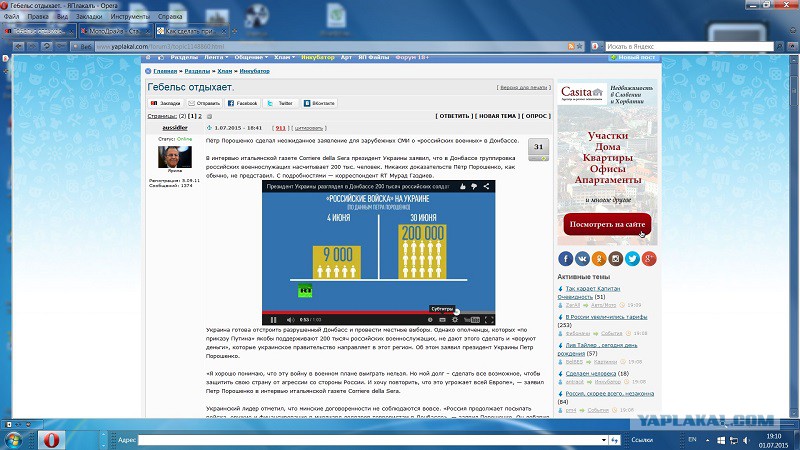This screenshot has height=450, width=800.
Task: Open the Закладки menu in menu bar
Action: 89,16
